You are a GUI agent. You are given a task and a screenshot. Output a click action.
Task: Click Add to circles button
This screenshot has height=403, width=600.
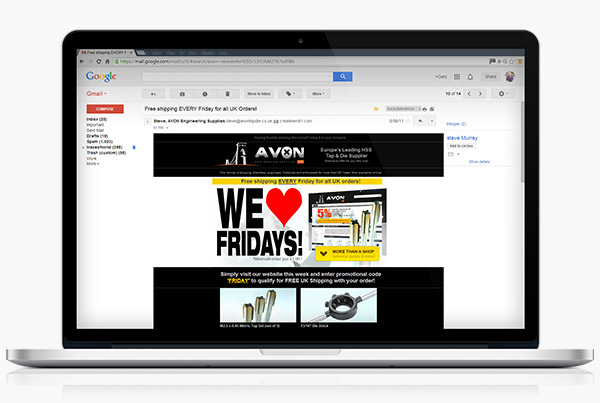click(461, 146)
